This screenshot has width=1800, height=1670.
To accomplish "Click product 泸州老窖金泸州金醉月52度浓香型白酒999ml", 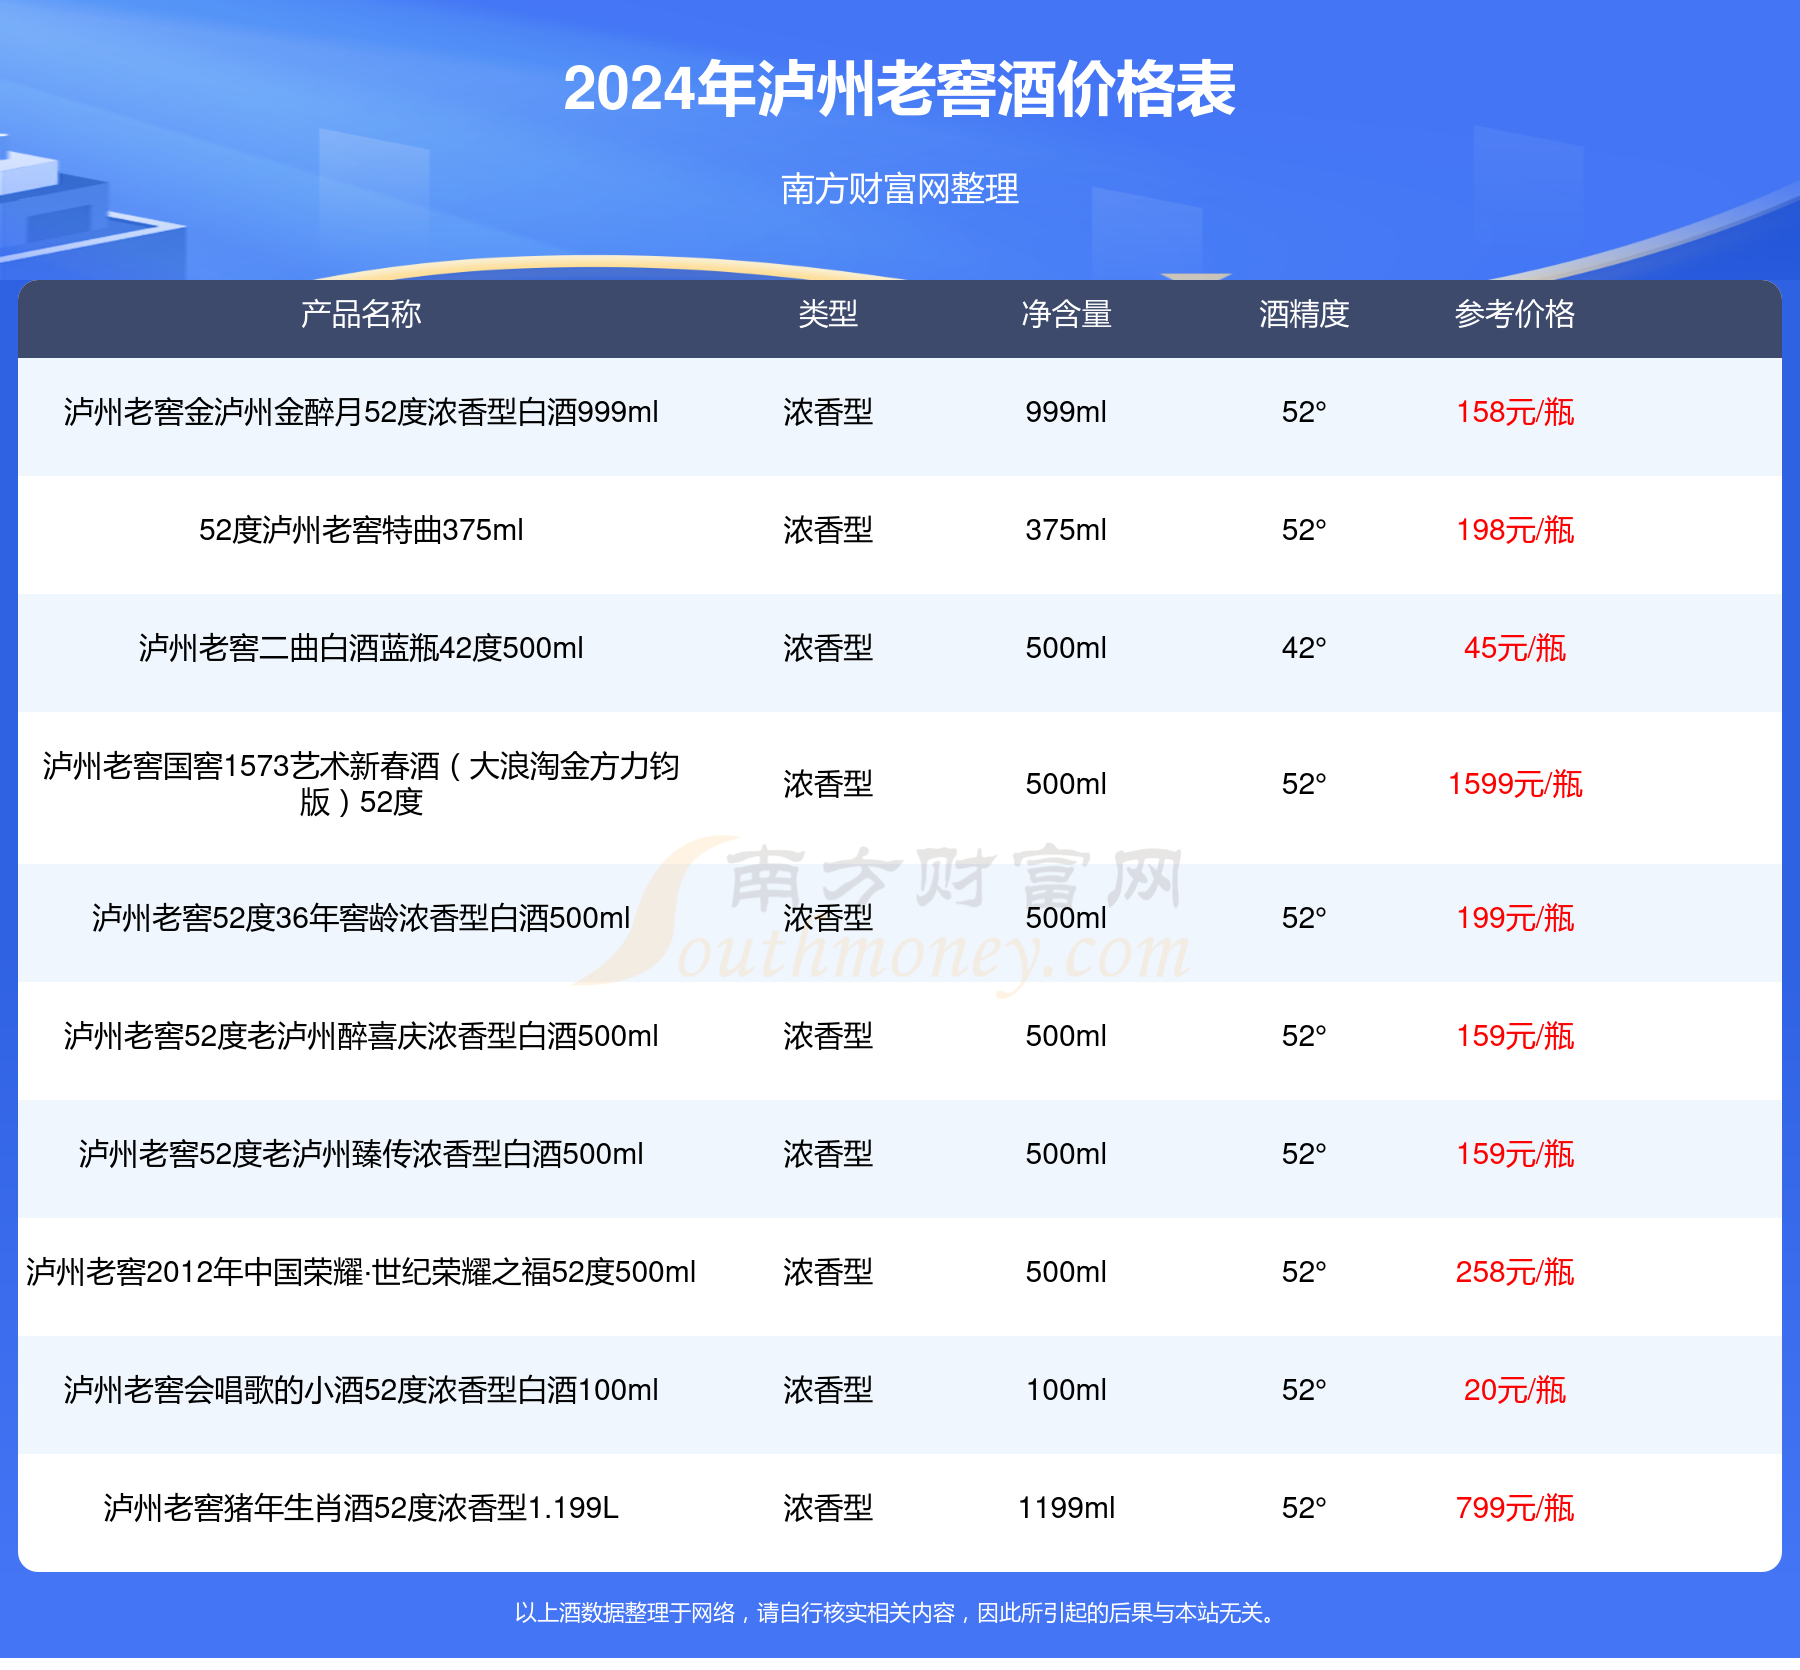I will point(361,412).
